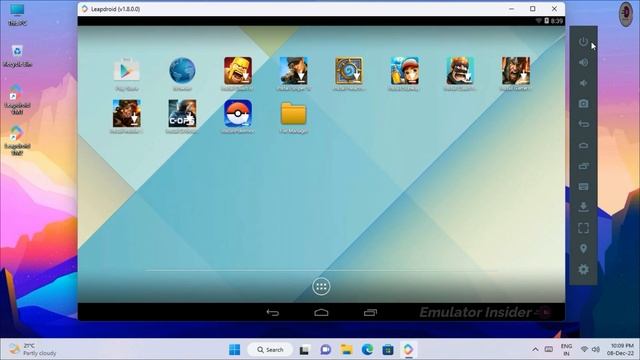Open the taskbar network tray icon
This screenshot has width=640, height=360.
(584, 349)
